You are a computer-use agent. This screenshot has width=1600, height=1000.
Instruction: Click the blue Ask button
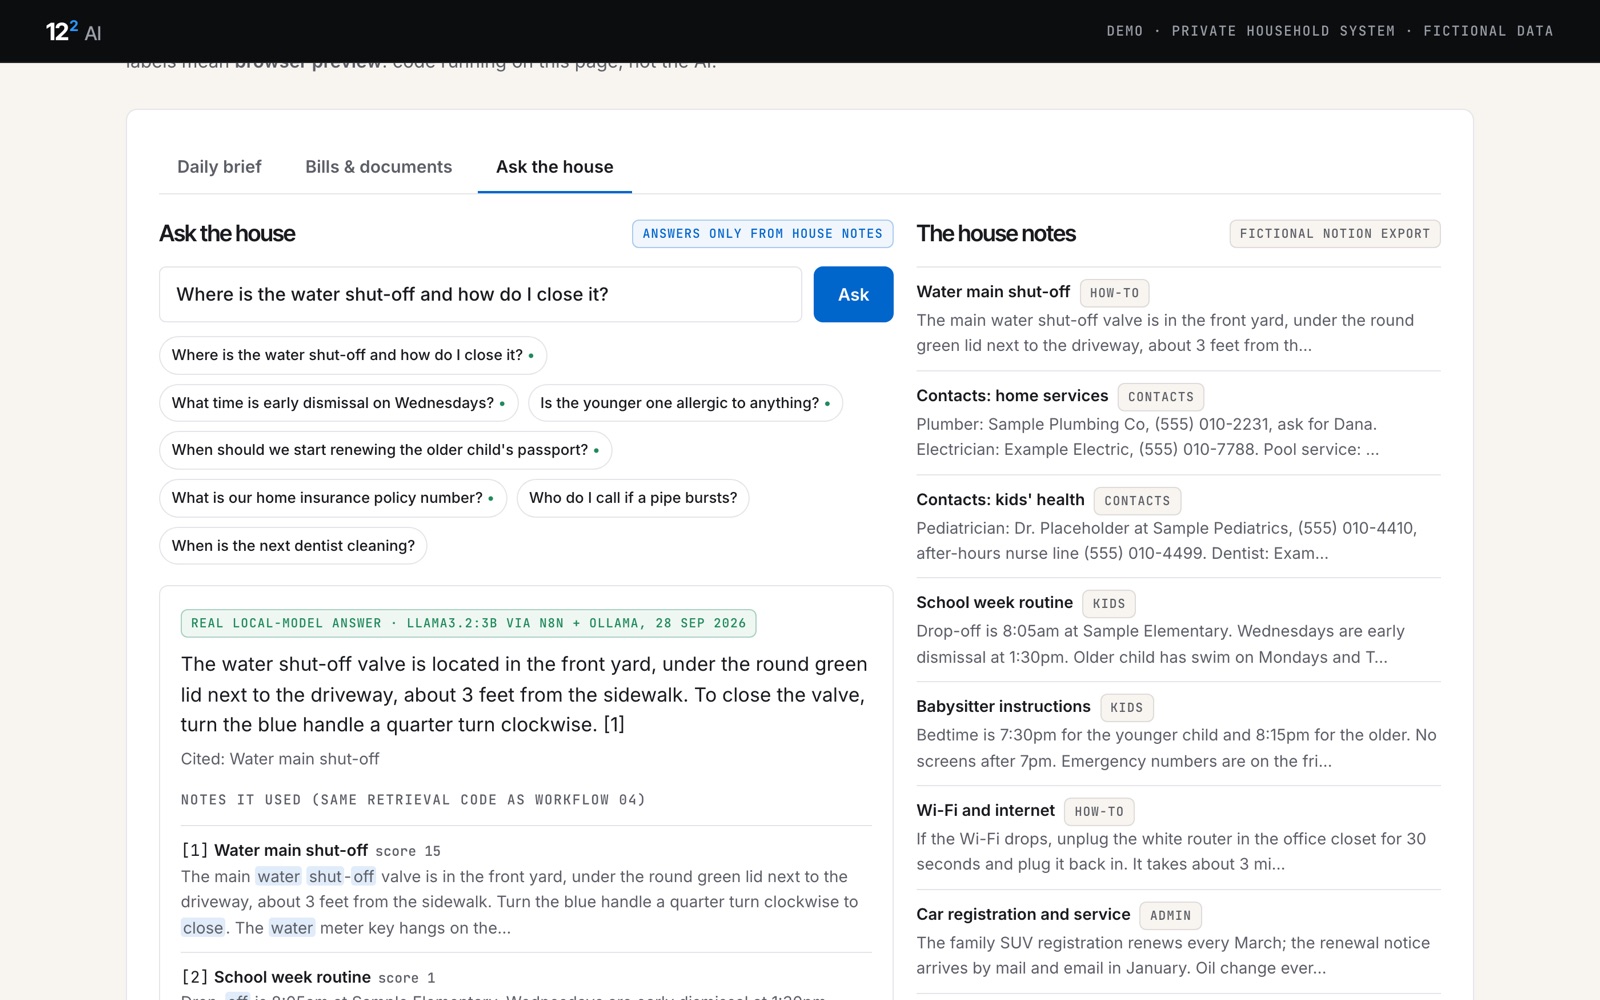pyautogui.click(x=853, y=294)
